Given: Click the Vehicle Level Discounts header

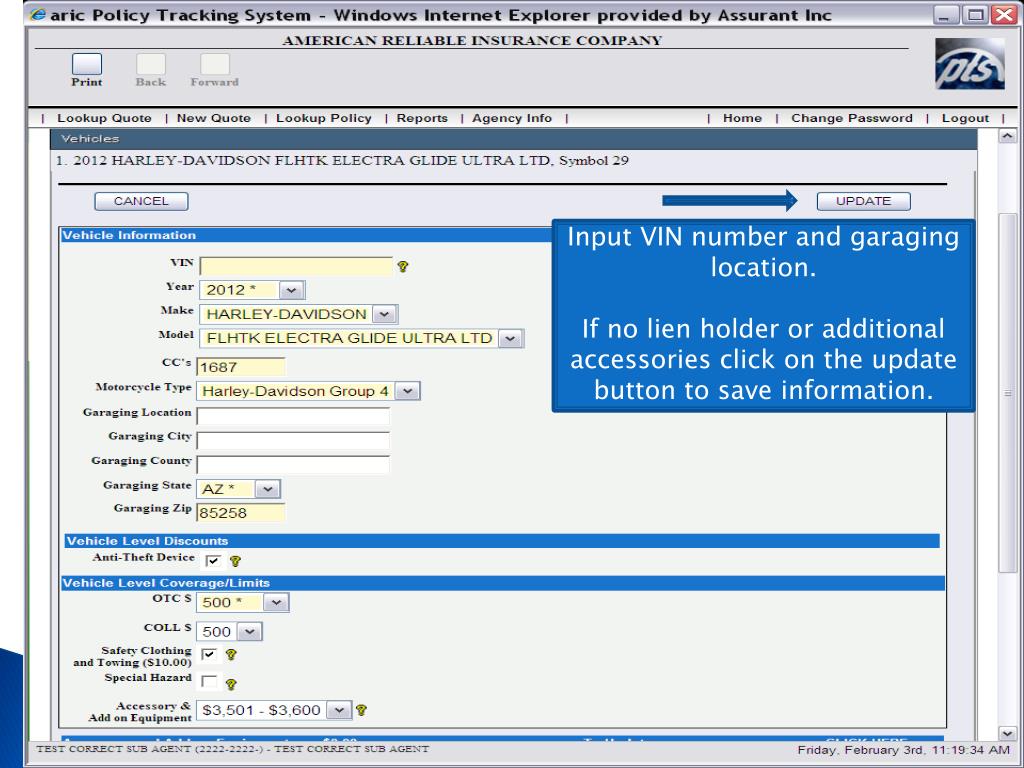Looking at the screenshot, I should 502,541.
